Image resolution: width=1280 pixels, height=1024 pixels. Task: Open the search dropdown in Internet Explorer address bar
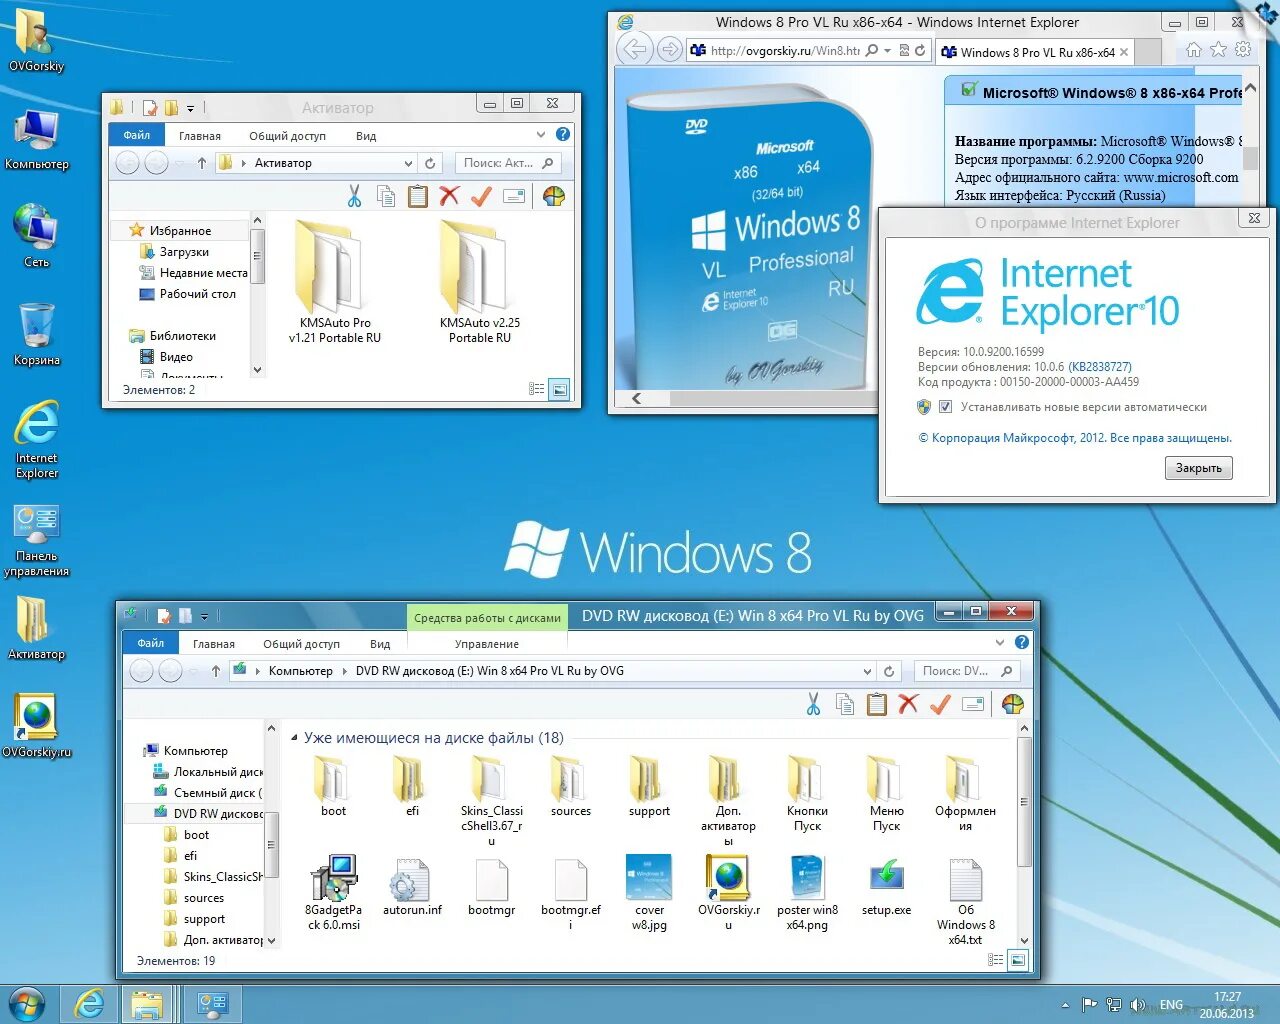coord(887,50)
